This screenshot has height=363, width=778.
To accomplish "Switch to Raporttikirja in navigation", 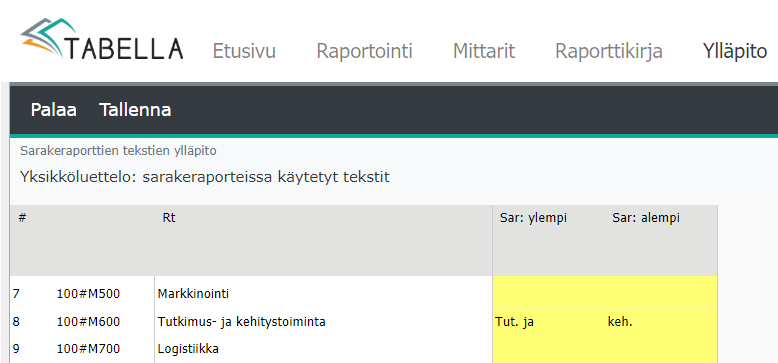I will [609, 52].
